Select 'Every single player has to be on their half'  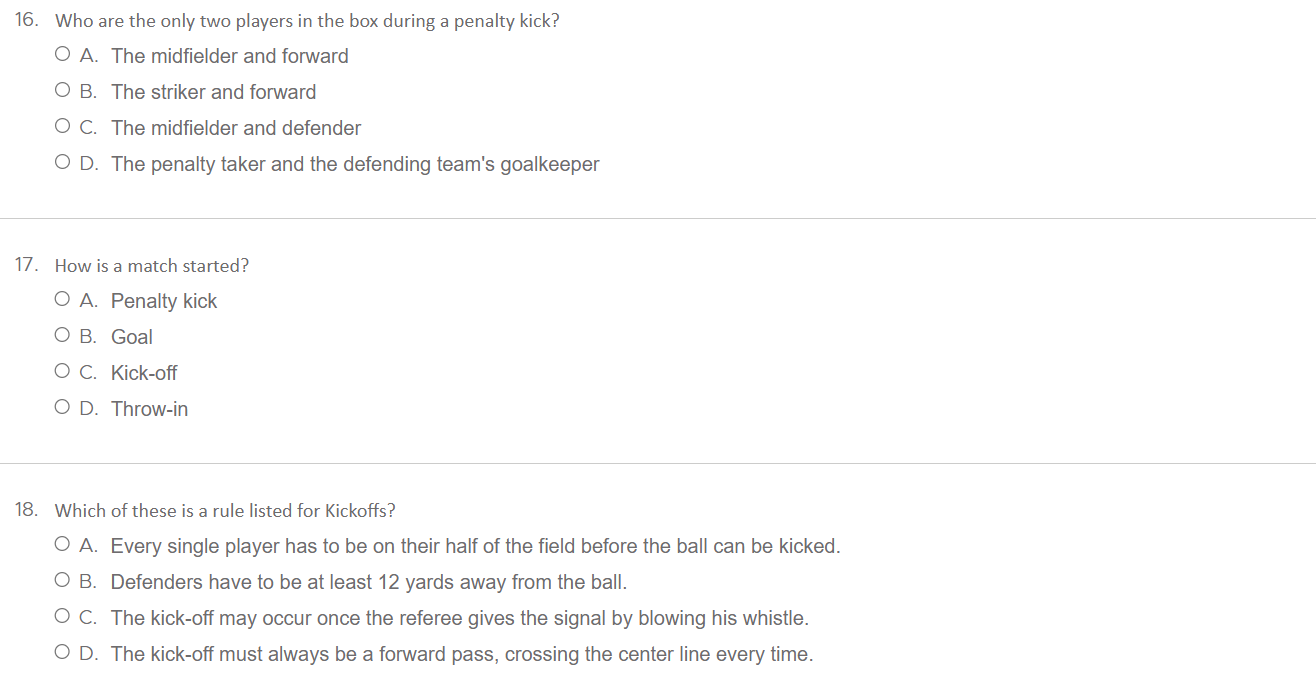pos(64,546)
